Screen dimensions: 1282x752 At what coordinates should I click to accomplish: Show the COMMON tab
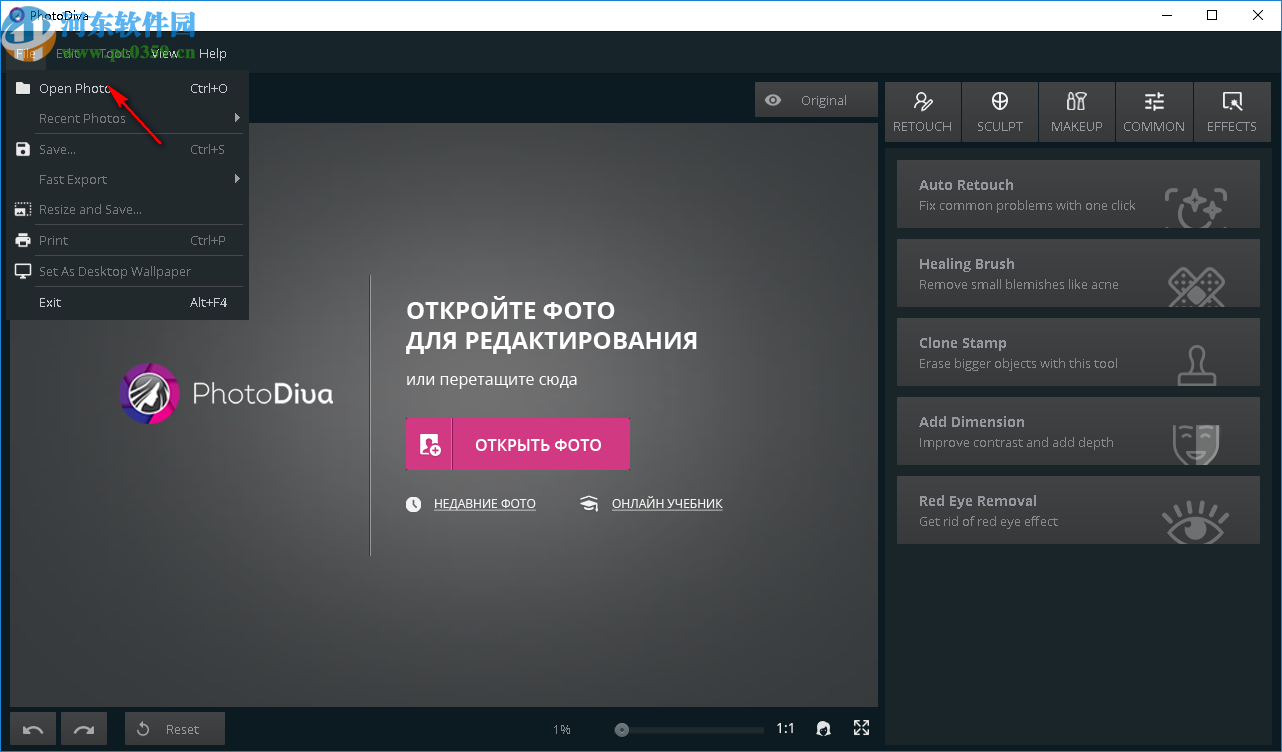[x=1154, y=112]
